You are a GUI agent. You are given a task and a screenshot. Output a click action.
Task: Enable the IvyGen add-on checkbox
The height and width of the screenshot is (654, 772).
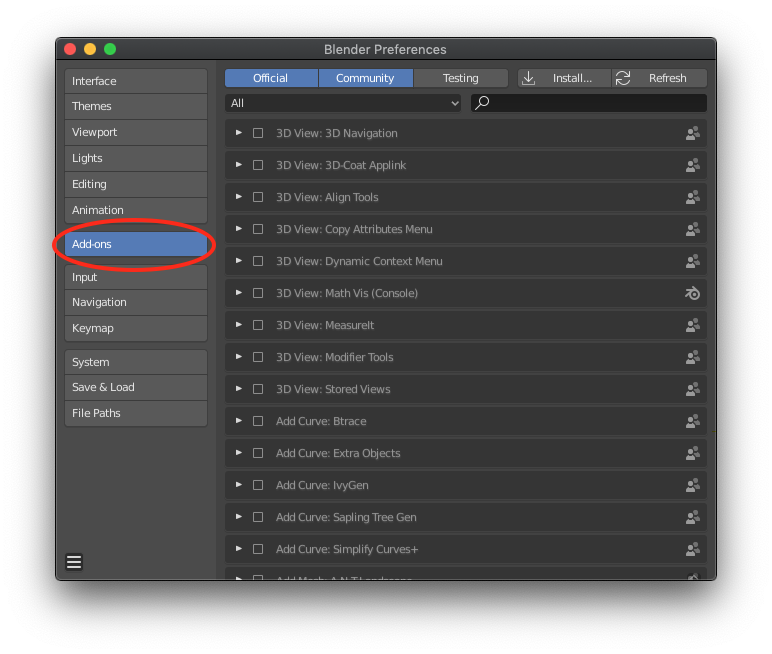[258, 485]
